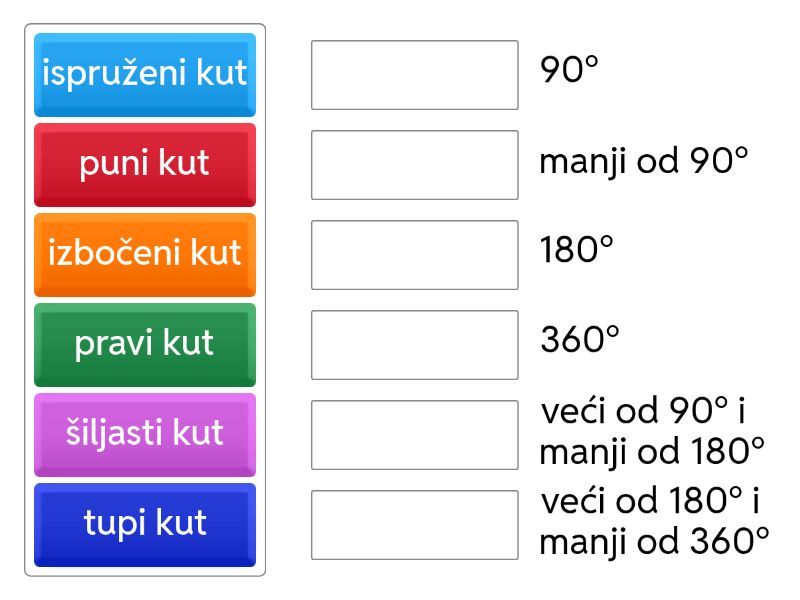Select the green 'pravi kut' tile
800x600 pixels.
(145, 344)
